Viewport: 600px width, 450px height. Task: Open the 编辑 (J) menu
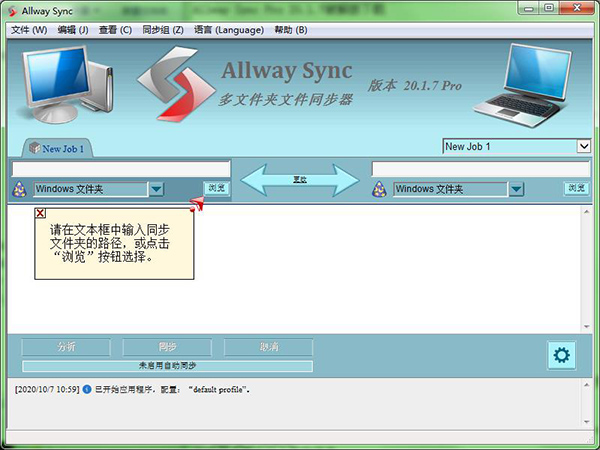(73, 30)
